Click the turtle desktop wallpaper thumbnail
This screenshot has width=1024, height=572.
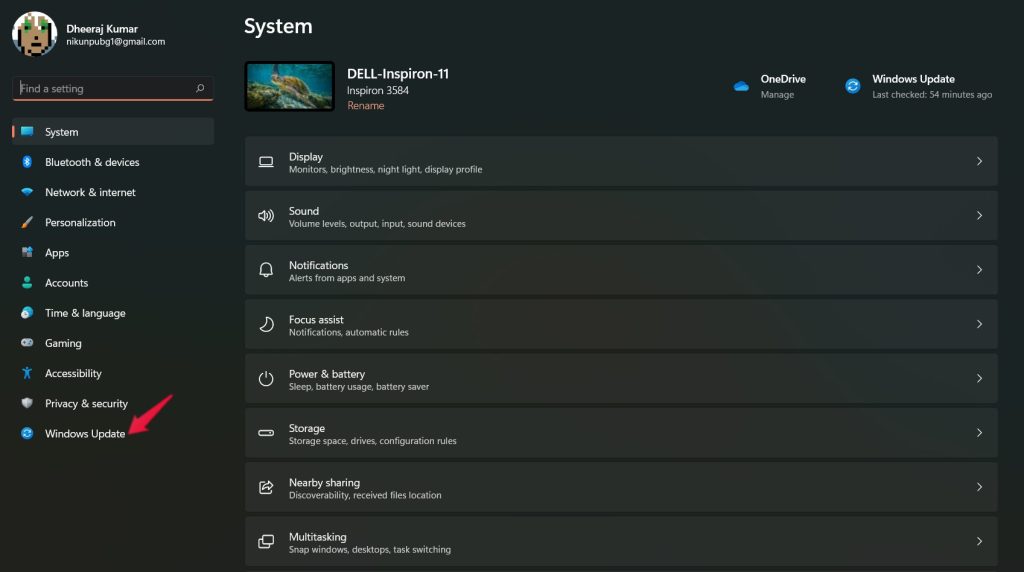tap(289, 86)
